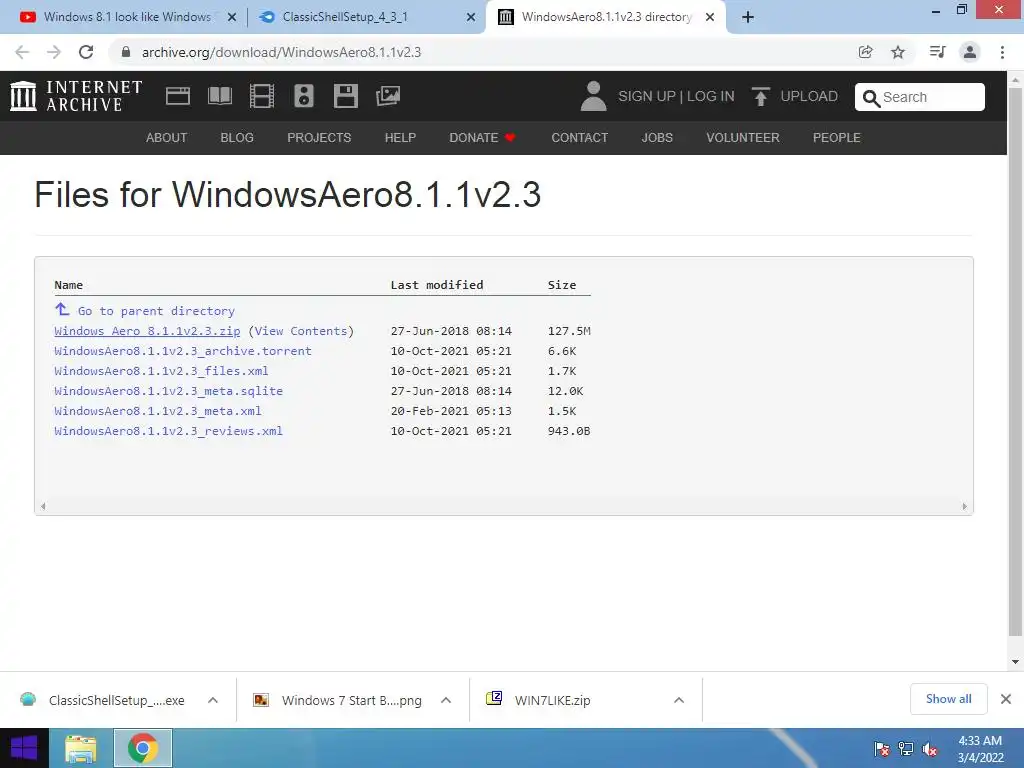This screenshot has height=768, width=1024.
Task: Open the VOLUNTEER menu item
Action: [x=743, y=138]
